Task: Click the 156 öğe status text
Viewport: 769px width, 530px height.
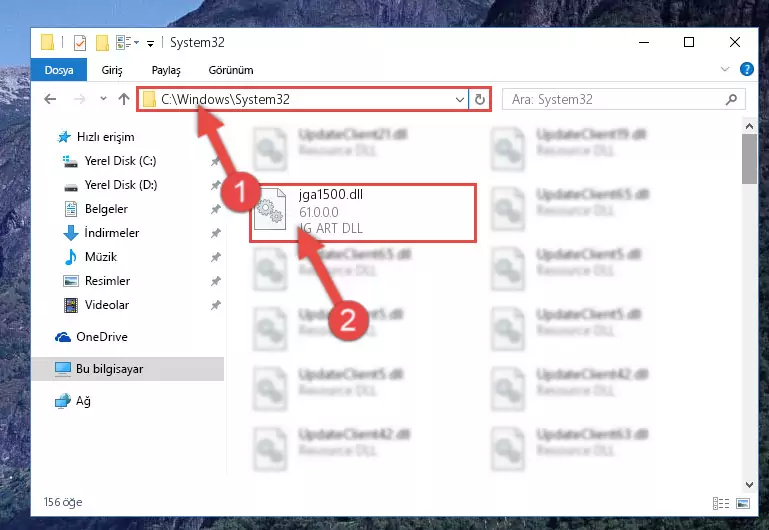Action: [63, 502]
